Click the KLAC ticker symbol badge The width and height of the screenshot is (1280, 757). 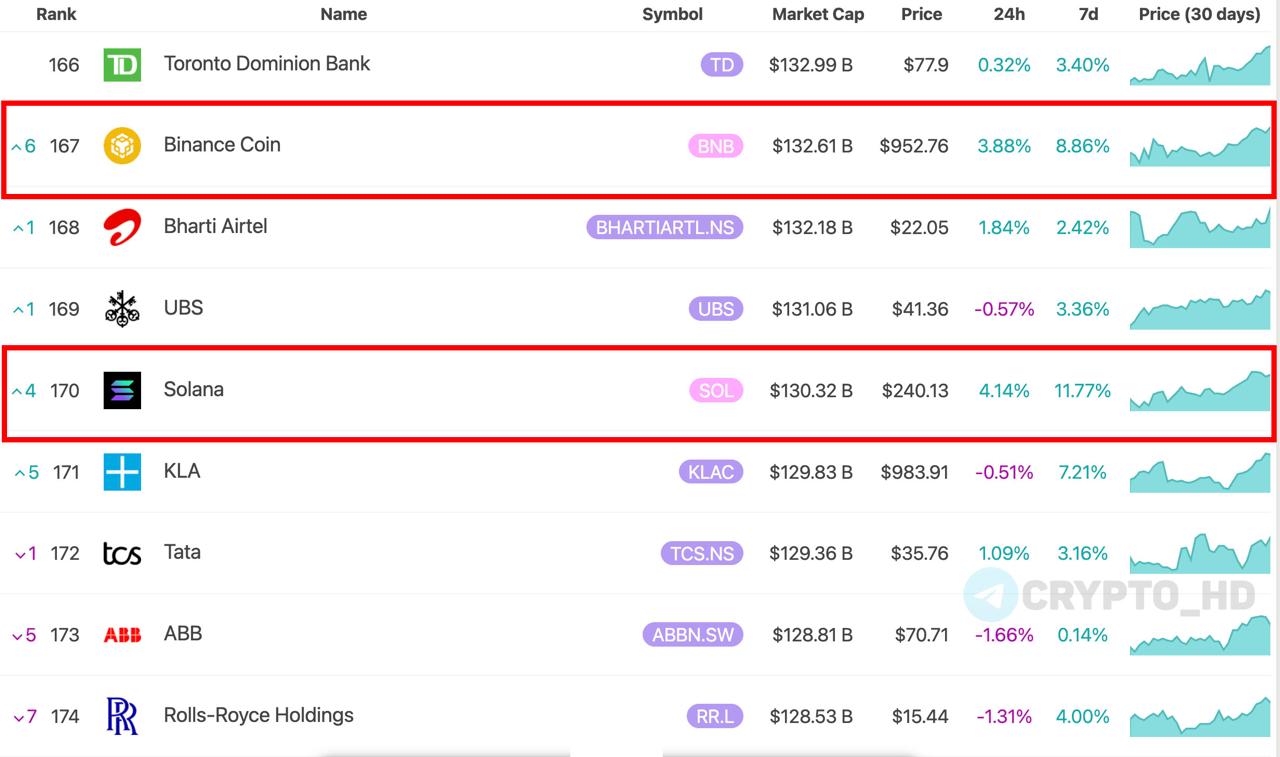click(x=711, y=472)
